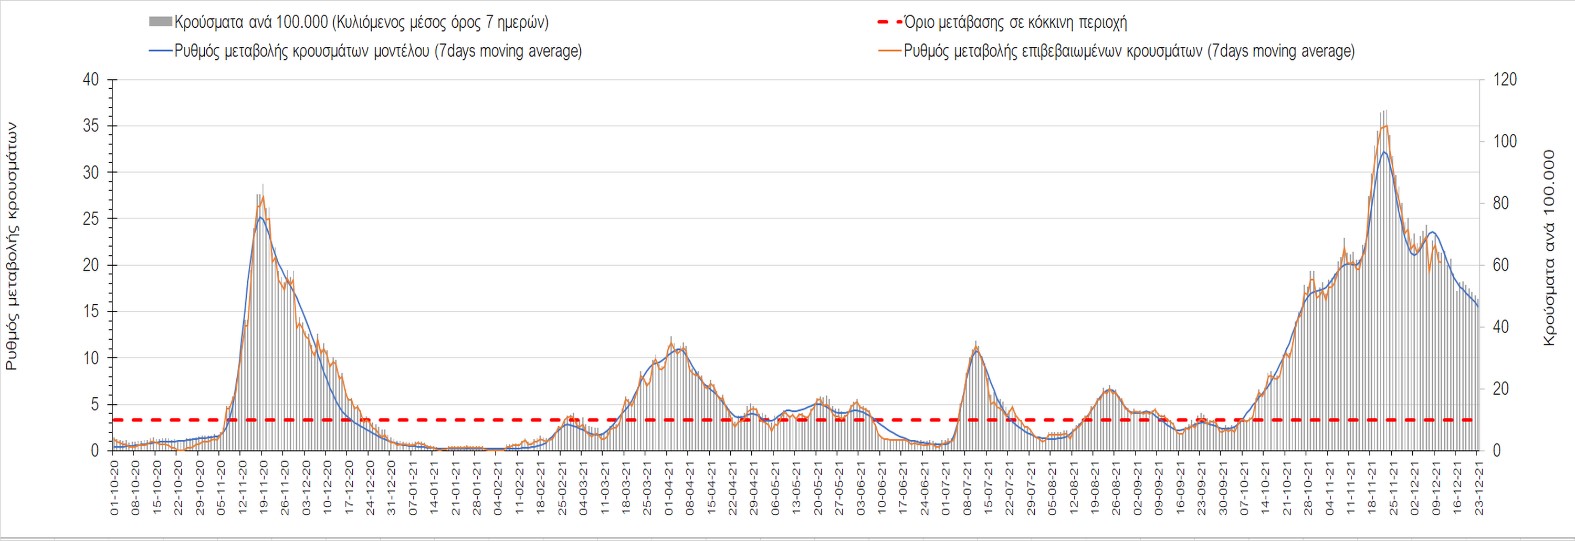The image size is (1575, 541).
Task: Click the 19-11-20 date tick label
Action: 264,488
